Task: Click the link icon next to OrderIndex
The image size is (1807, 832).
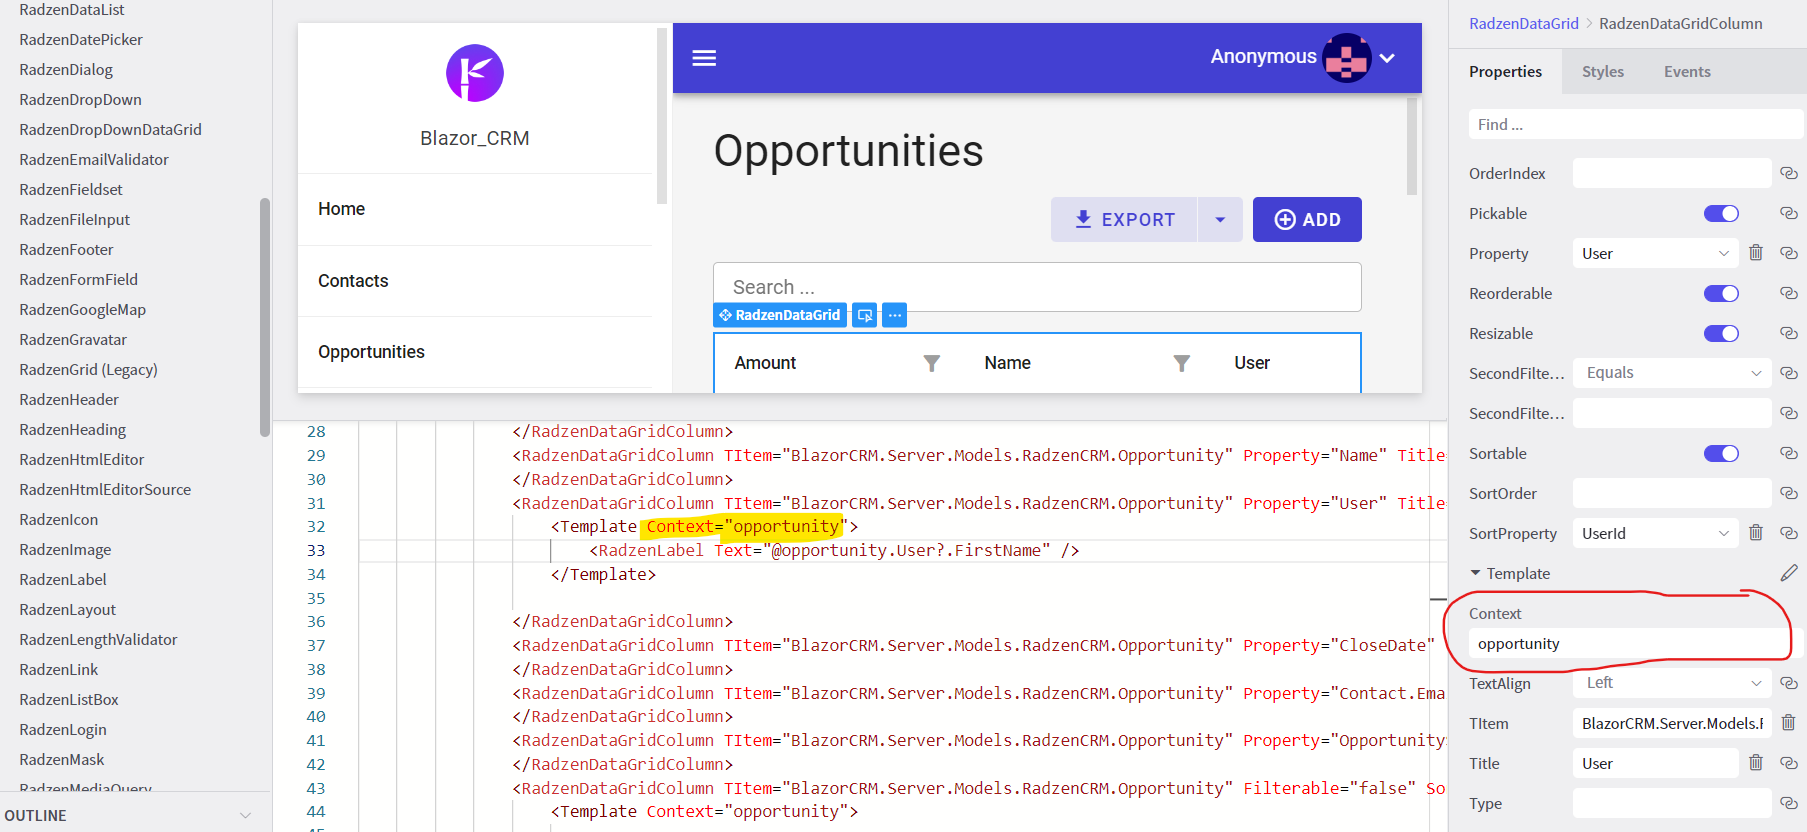Action: 1788,173
